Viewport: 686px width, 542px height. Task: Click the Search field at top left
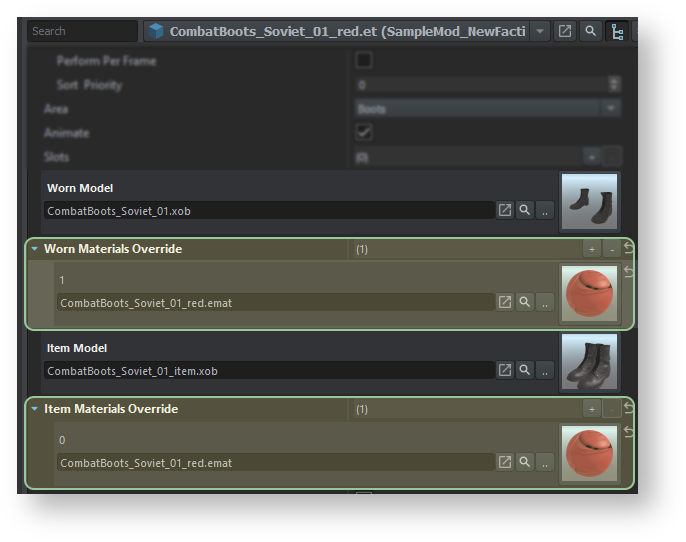(x=82, y=31)
